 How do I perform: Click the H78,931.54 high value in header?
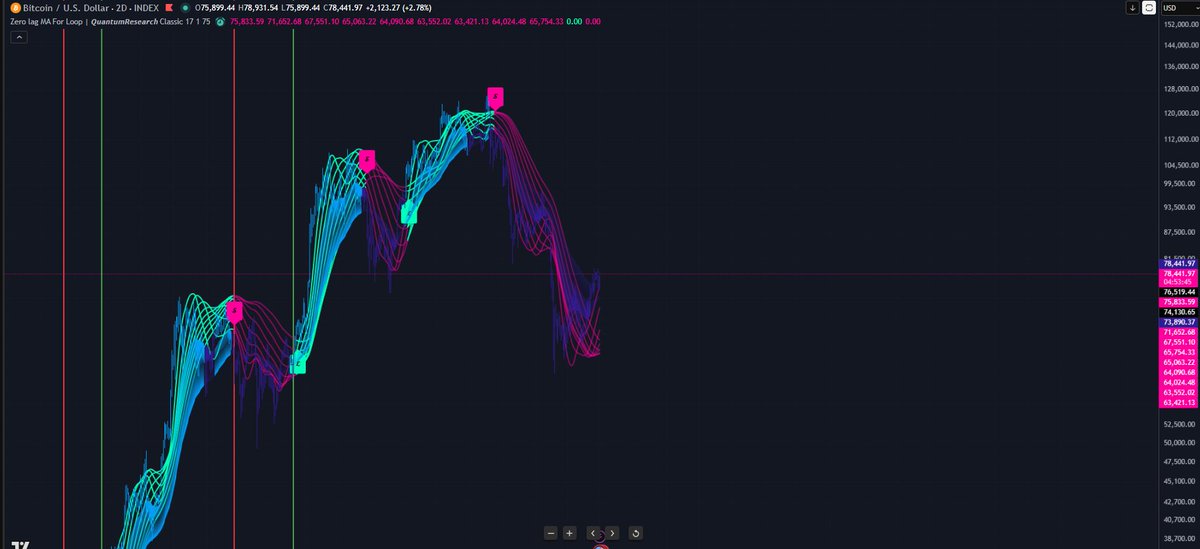(x=259, y=8)
